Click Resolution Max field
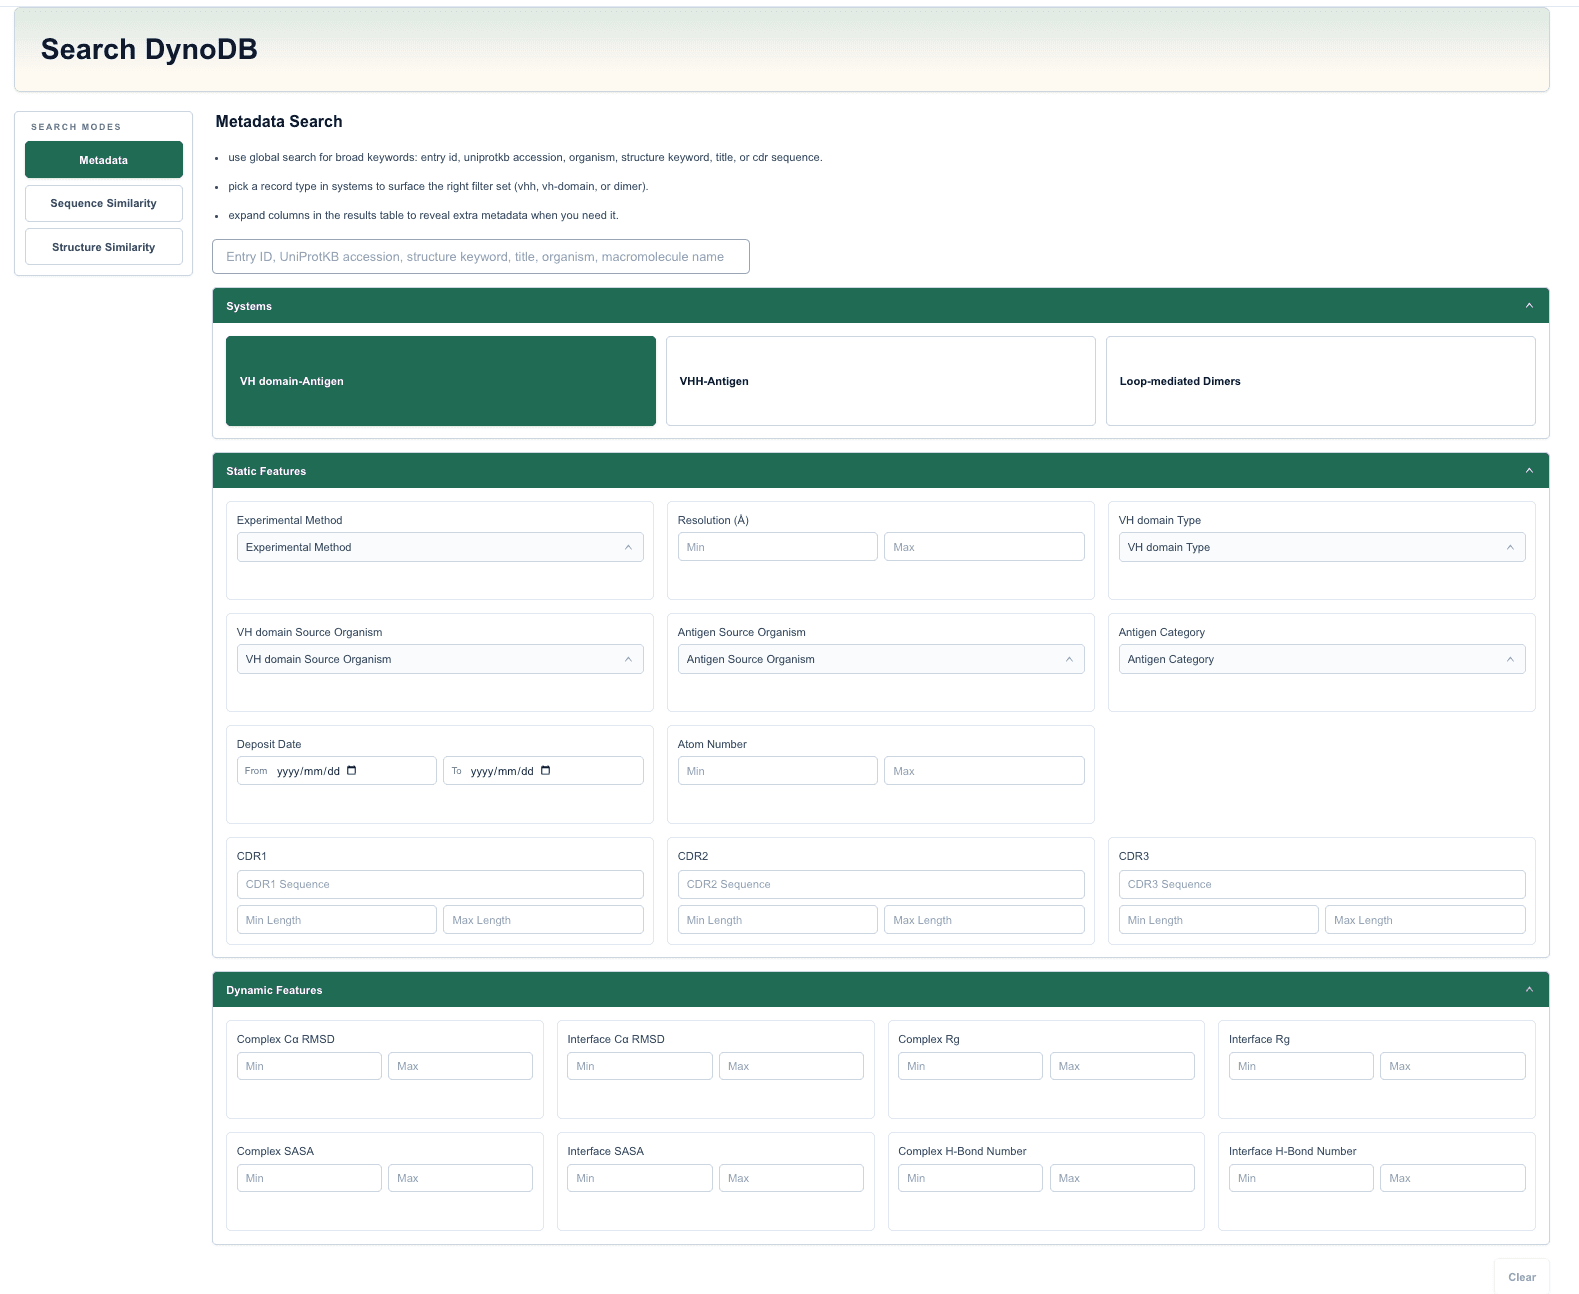 pyautogui.click(x=984, y=547)
